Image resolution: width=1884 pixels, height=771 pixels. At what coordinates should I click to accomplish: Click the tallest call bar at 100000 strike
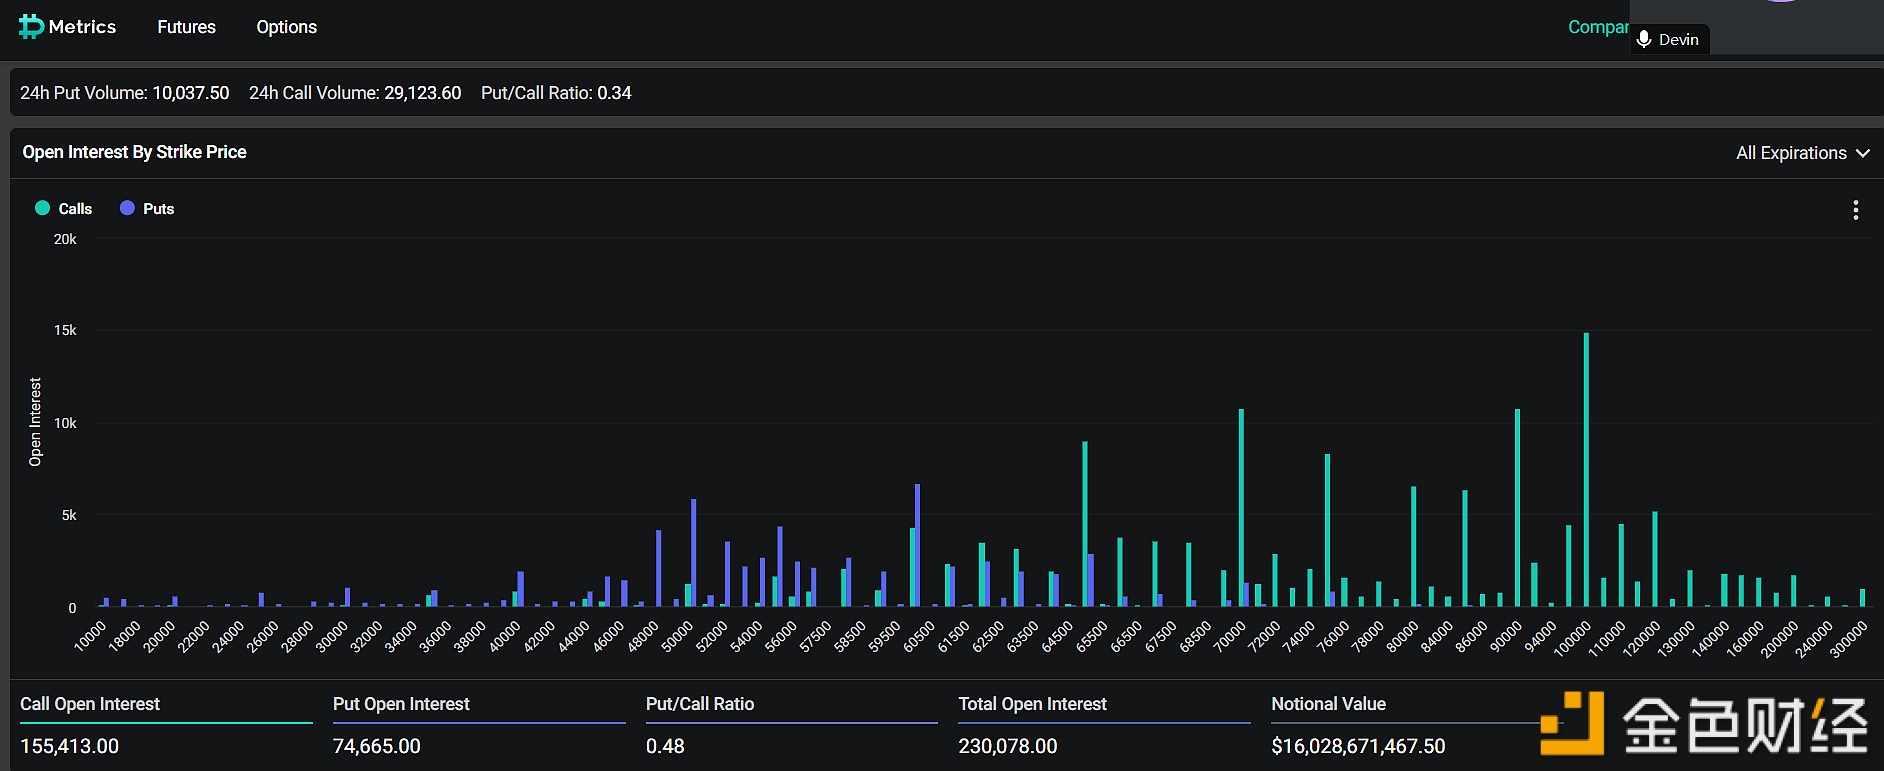tap(1586, 470)
